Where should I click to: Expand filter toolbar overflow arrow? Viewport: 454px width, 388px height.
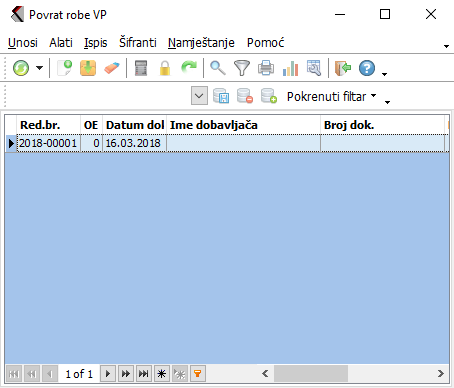point(387,102)
